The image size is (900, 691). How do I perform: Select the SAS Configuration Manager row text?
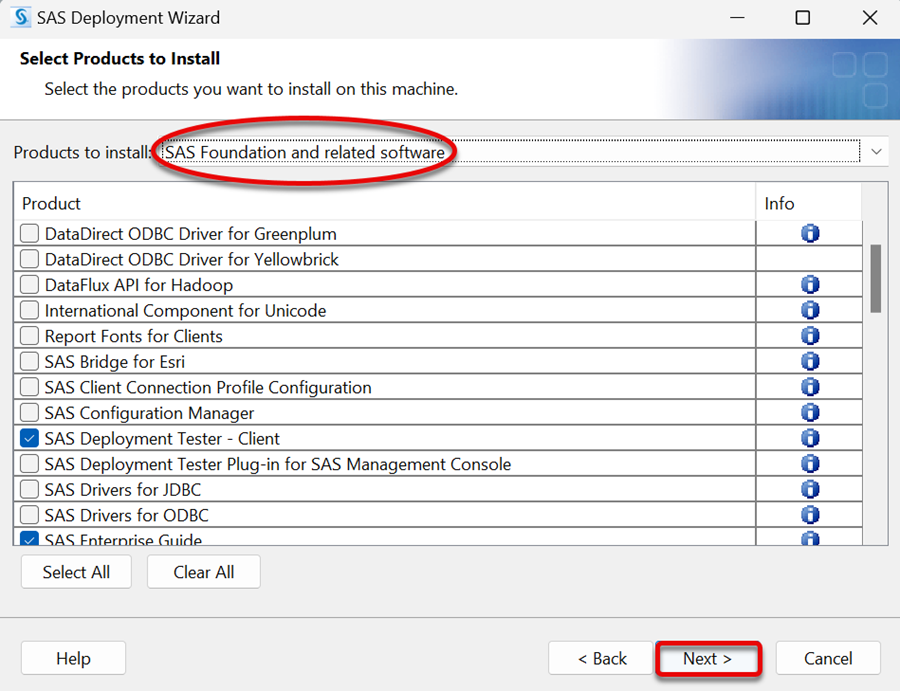point(149,413)
